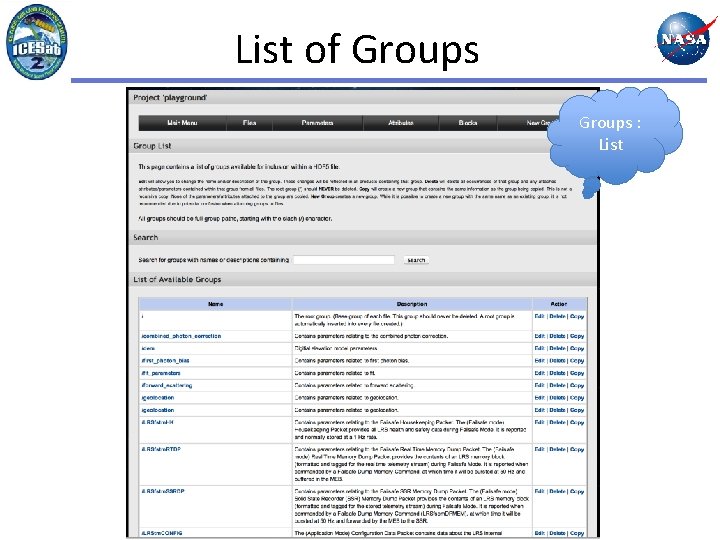The image size is (720, 540).
Task: Delete the LRSsmCONFIG group
Action: 557,533
